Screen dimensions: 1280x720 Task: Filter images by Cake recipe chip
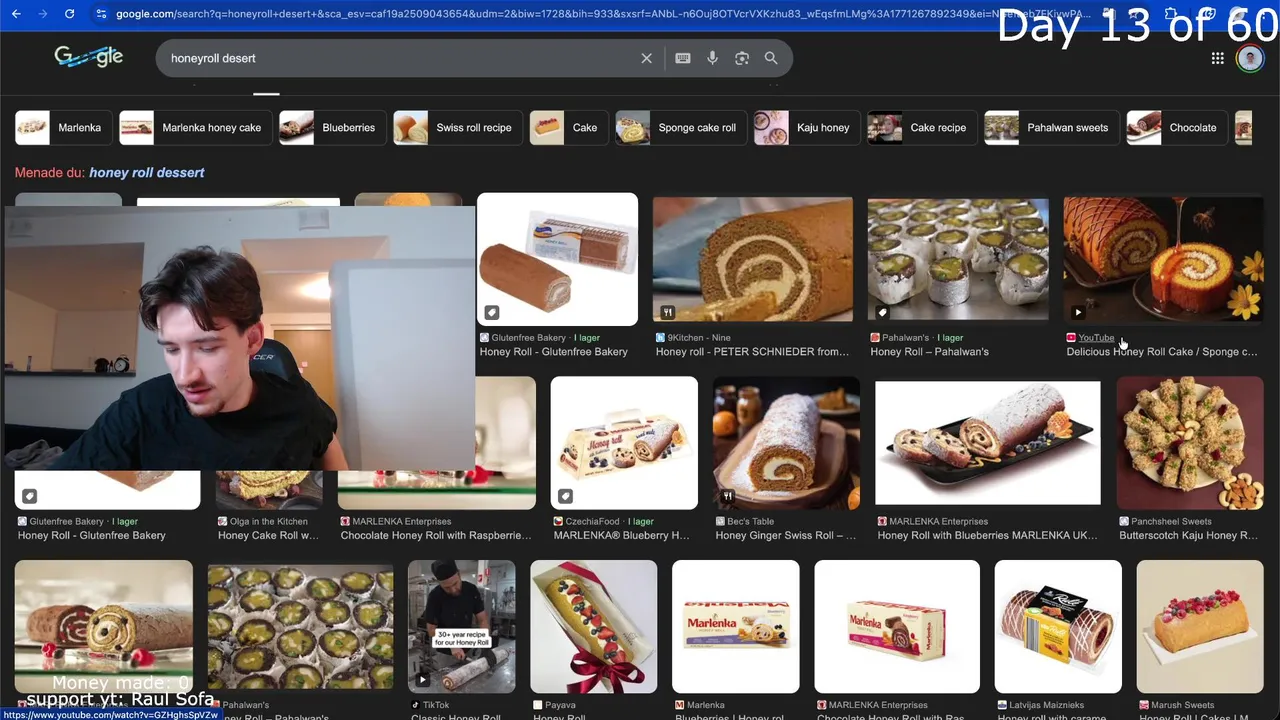(922, 128)
